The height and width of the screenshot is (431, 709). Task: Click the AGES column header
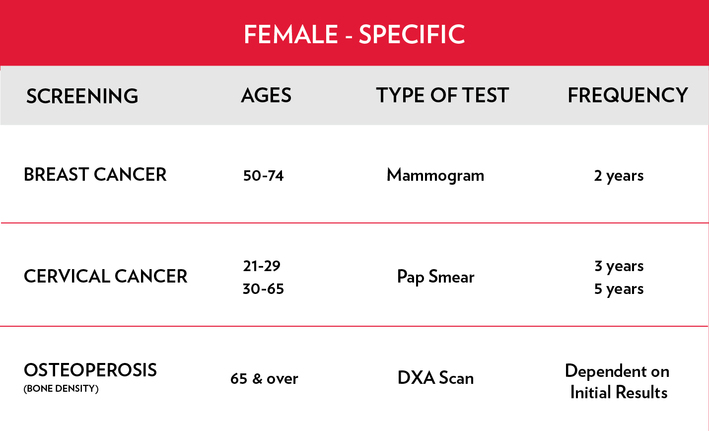pos(266,96)
